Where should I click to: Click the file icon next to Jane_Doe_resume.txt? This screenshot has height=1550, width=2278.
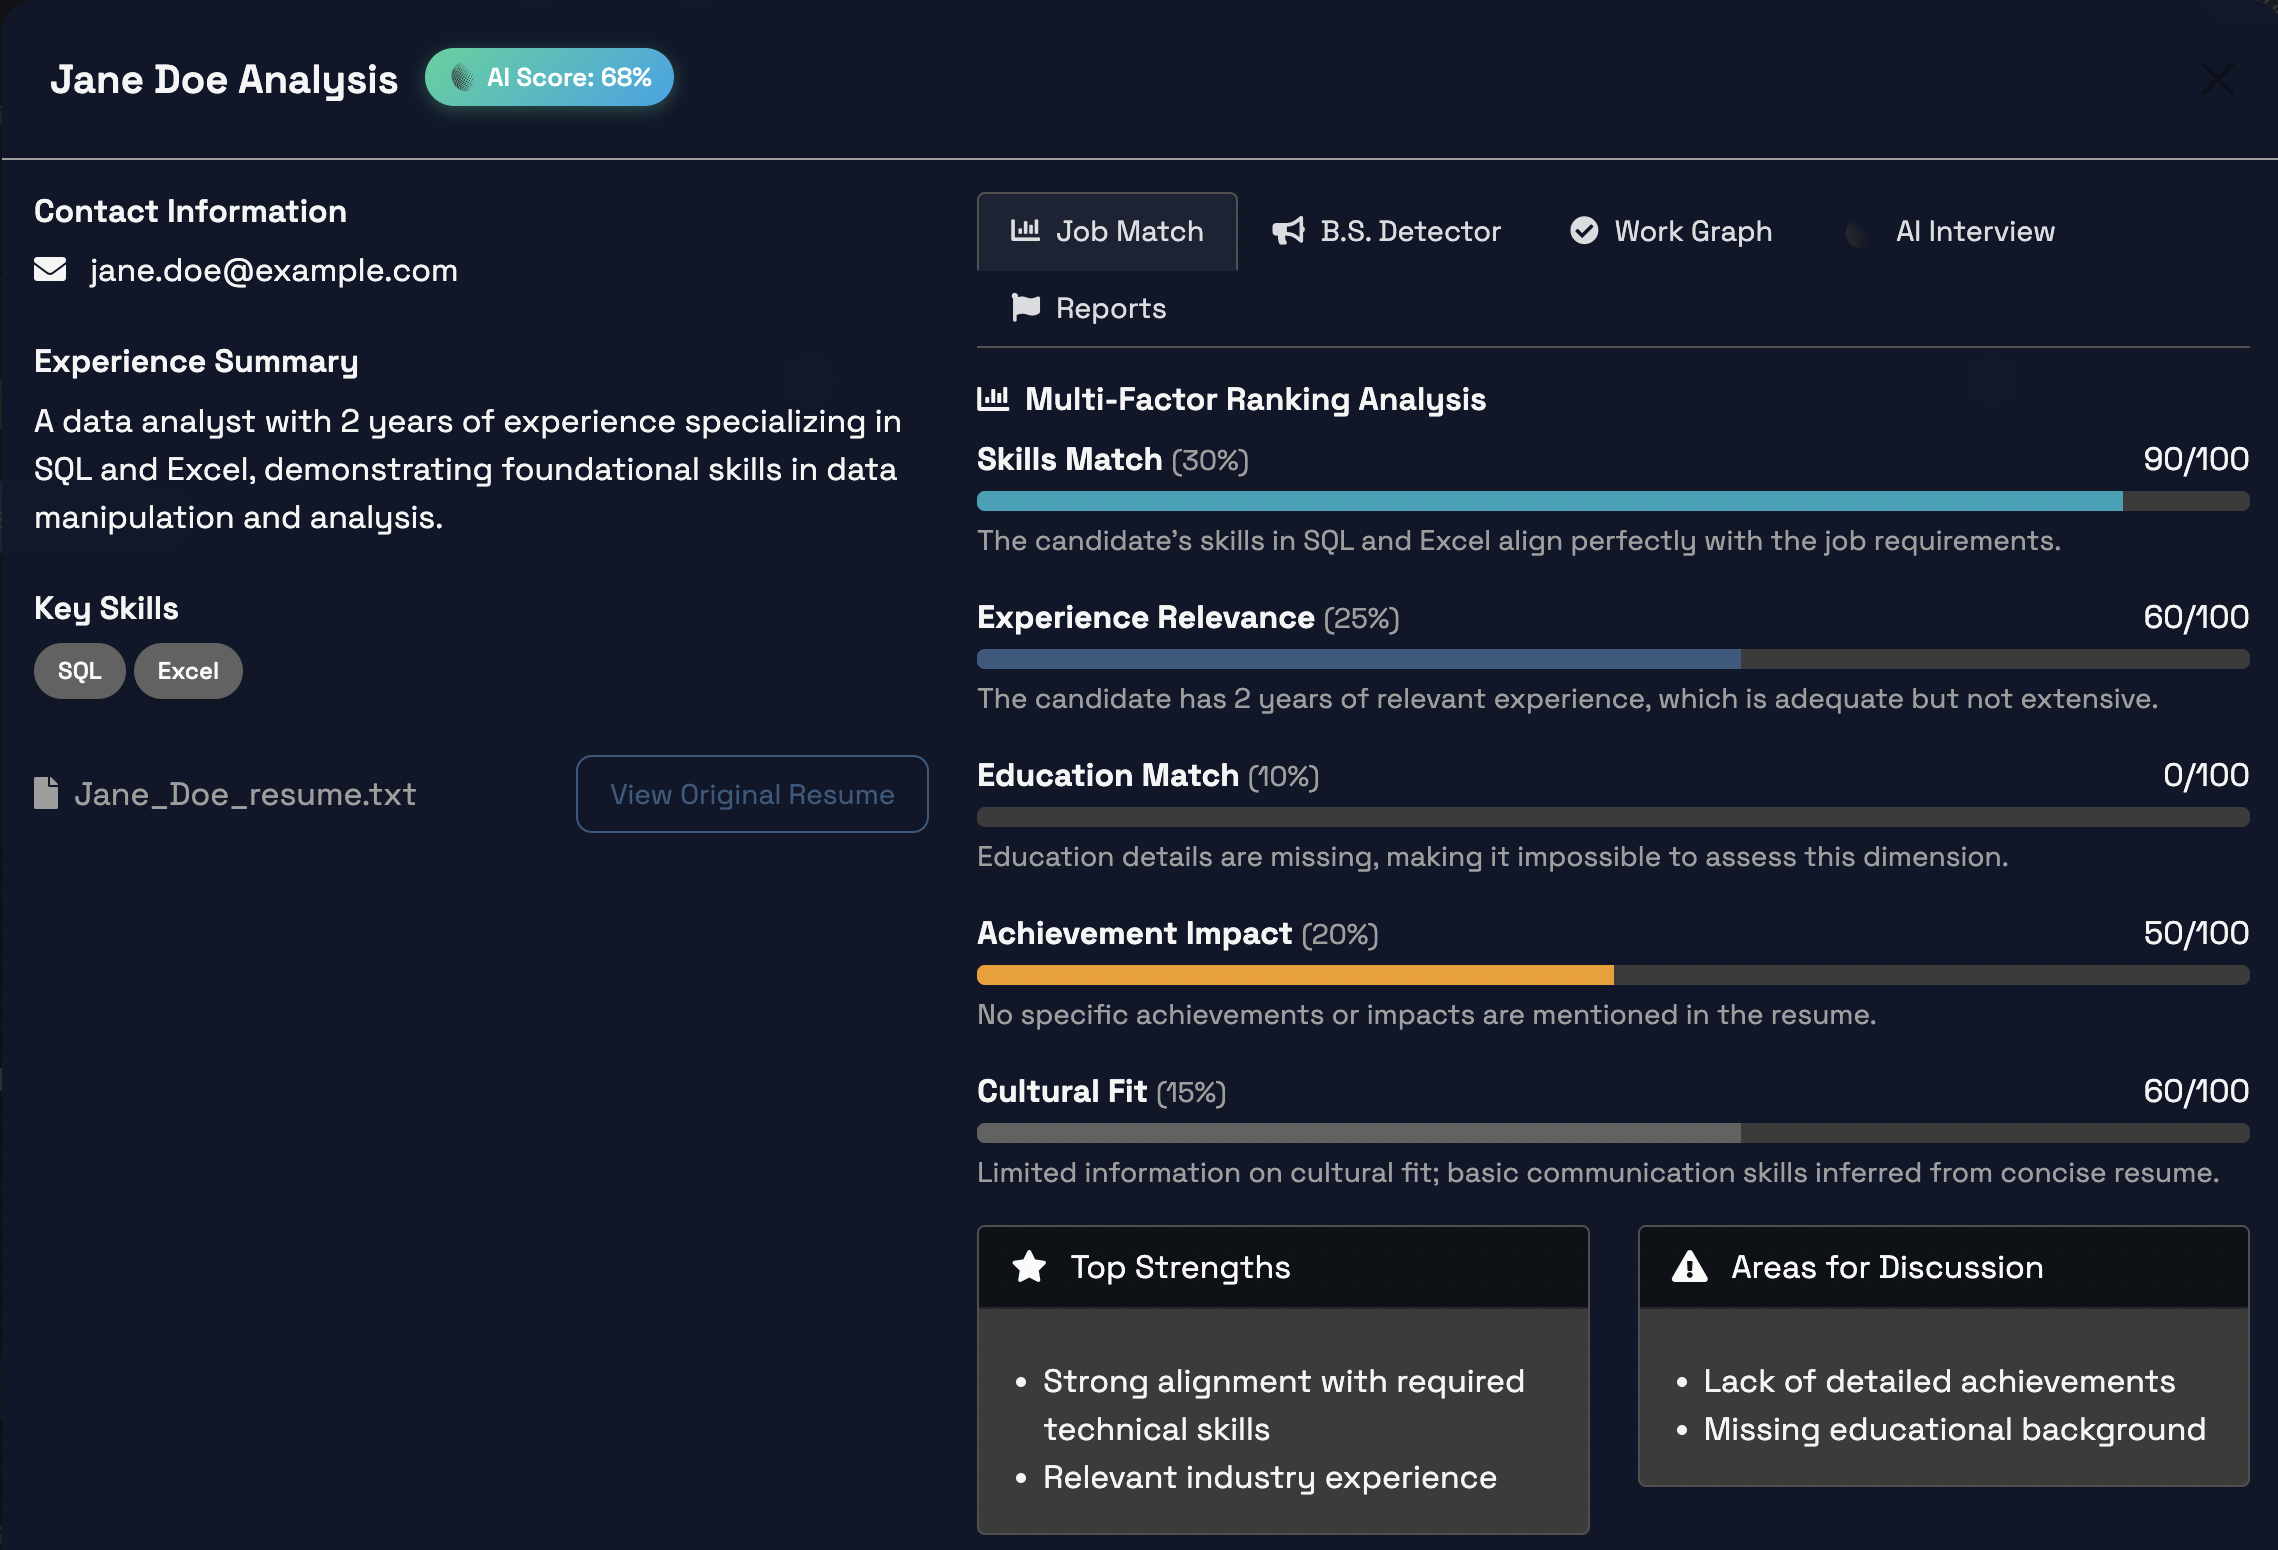coord(46,794)
